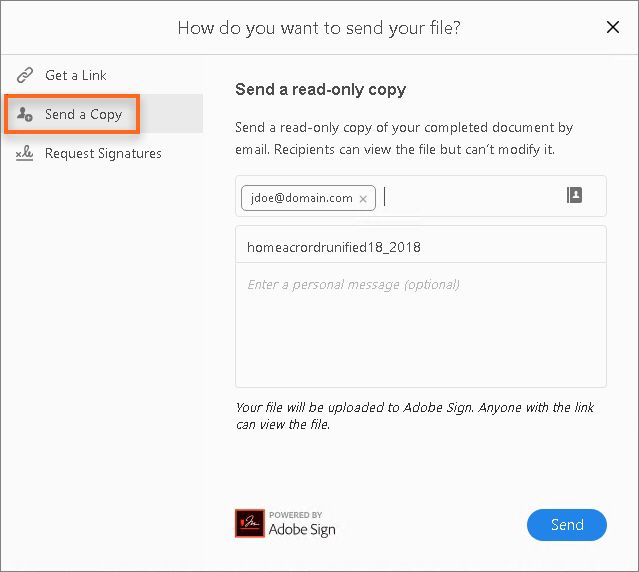
Task: Click the dialog title 'How do you want to send your file?'
Action: tap(319, 28)
